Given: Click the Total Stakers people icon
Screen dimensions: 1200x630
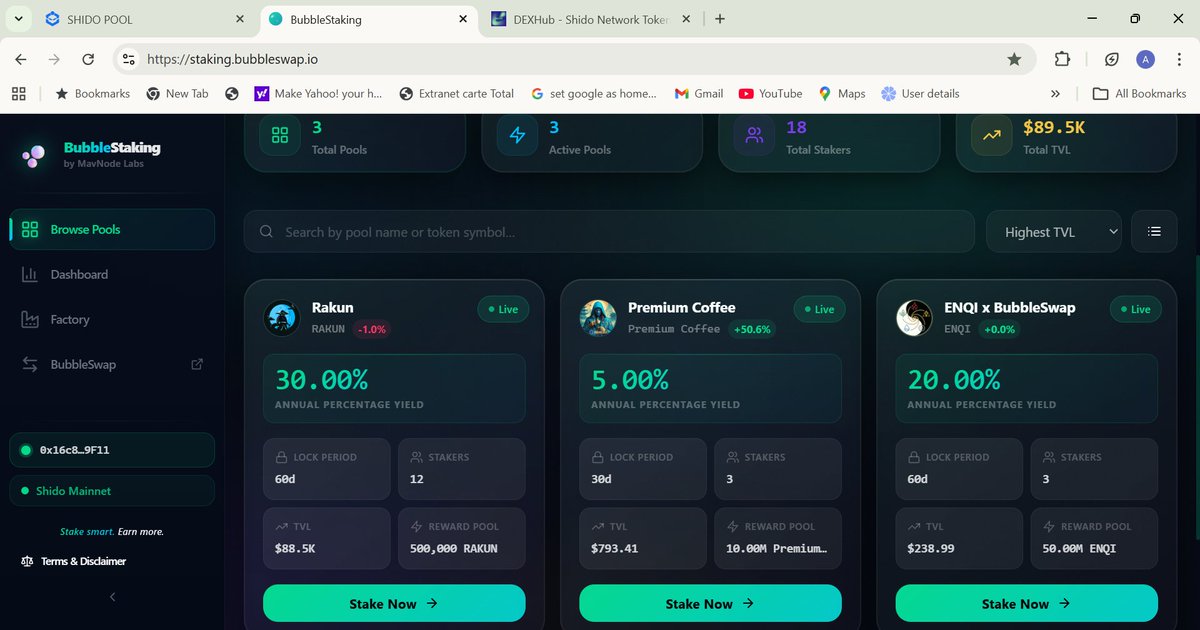Looking at the screenshot, I should pyautogui.click(x=754, y=136).
